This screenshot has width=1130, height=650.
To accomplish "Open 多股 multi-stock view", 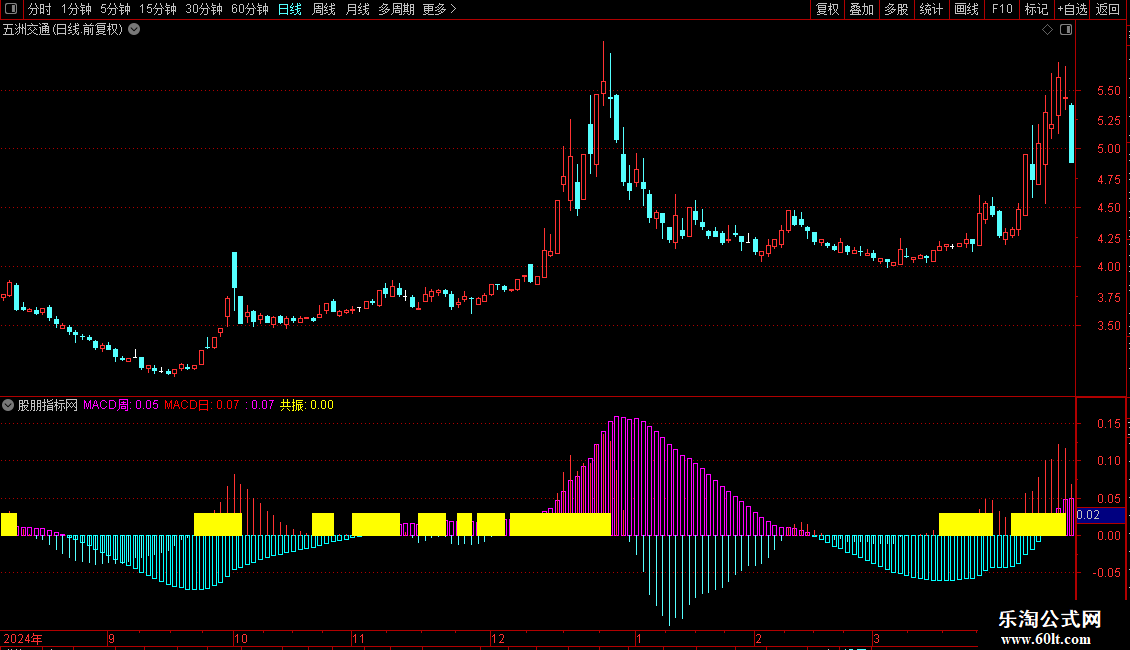I will coord(896,9).
